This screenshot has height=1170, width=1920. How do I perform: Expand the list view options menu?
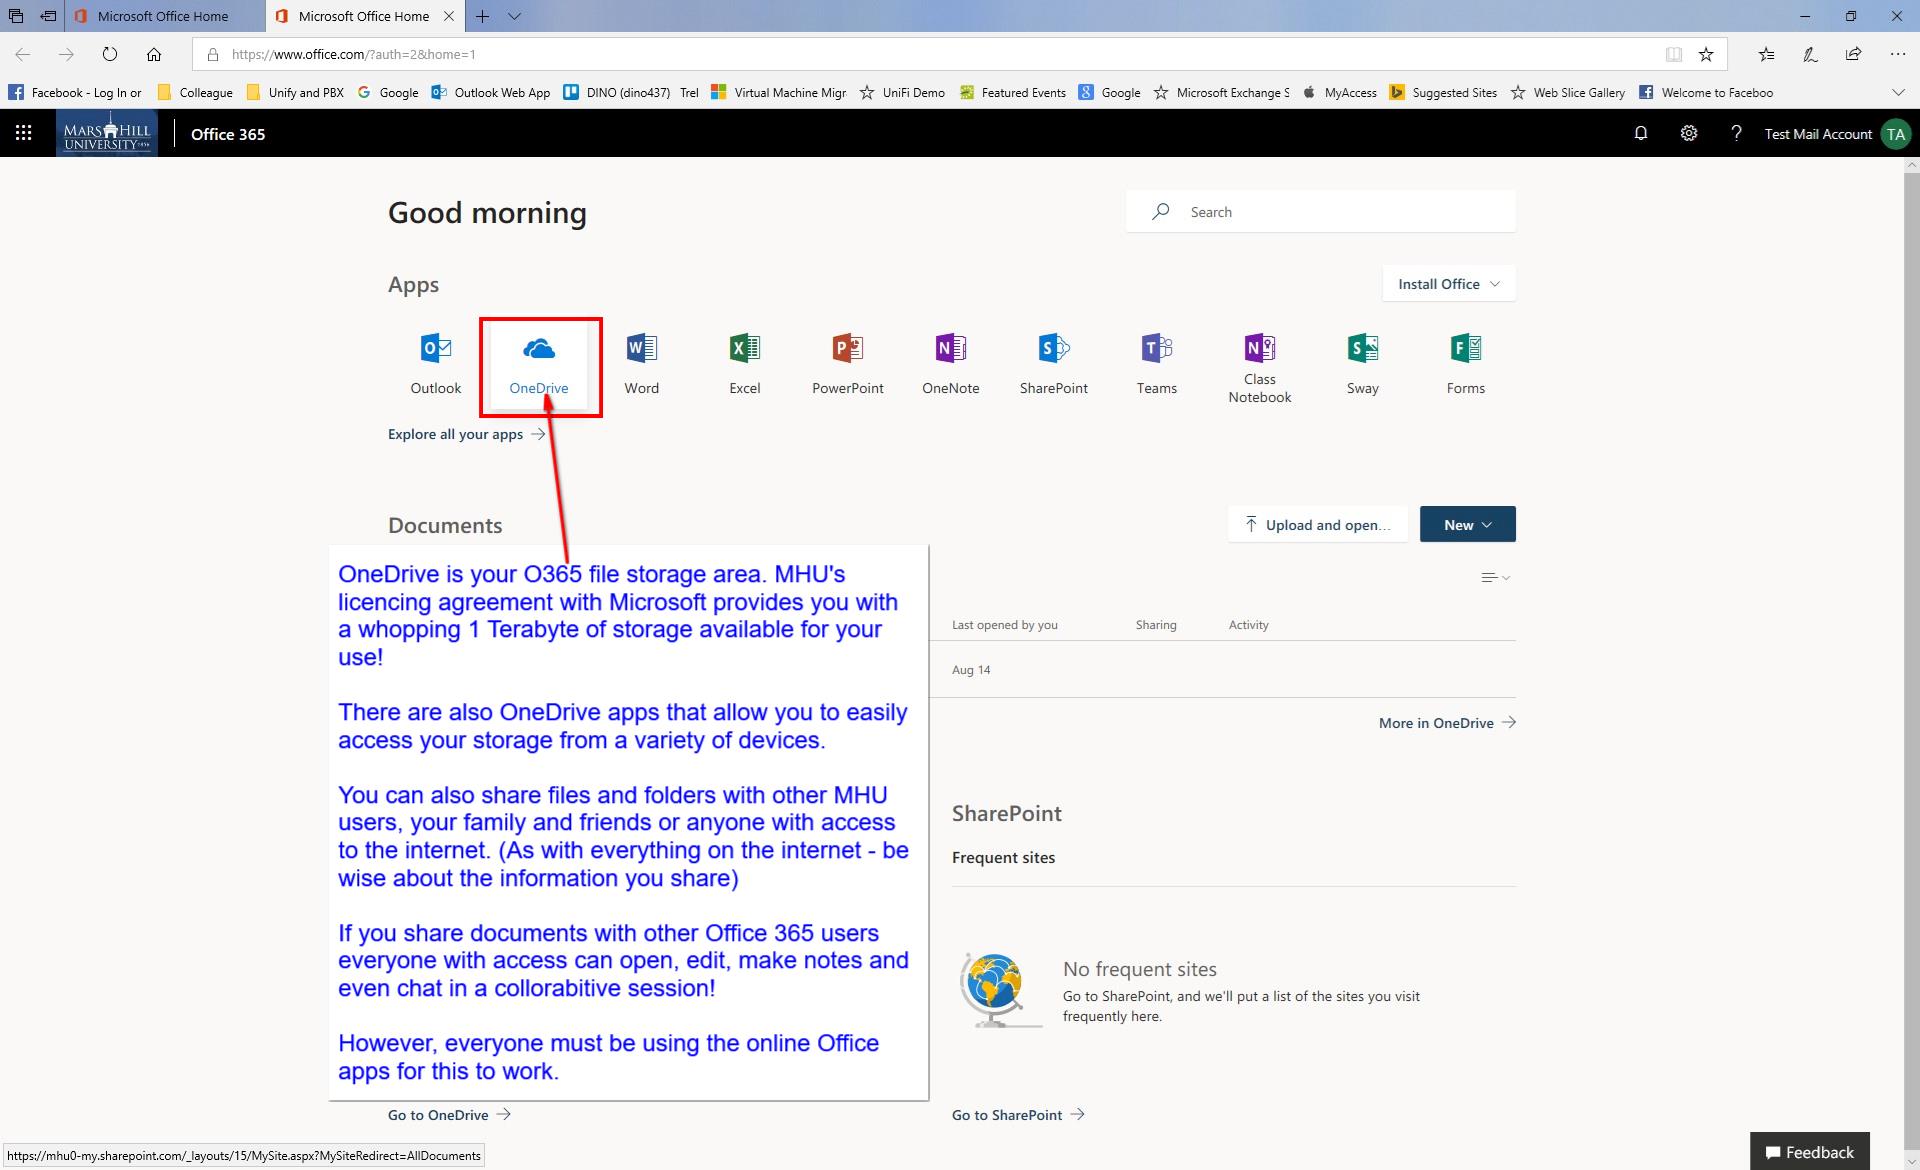click(x=1496, y=576)
